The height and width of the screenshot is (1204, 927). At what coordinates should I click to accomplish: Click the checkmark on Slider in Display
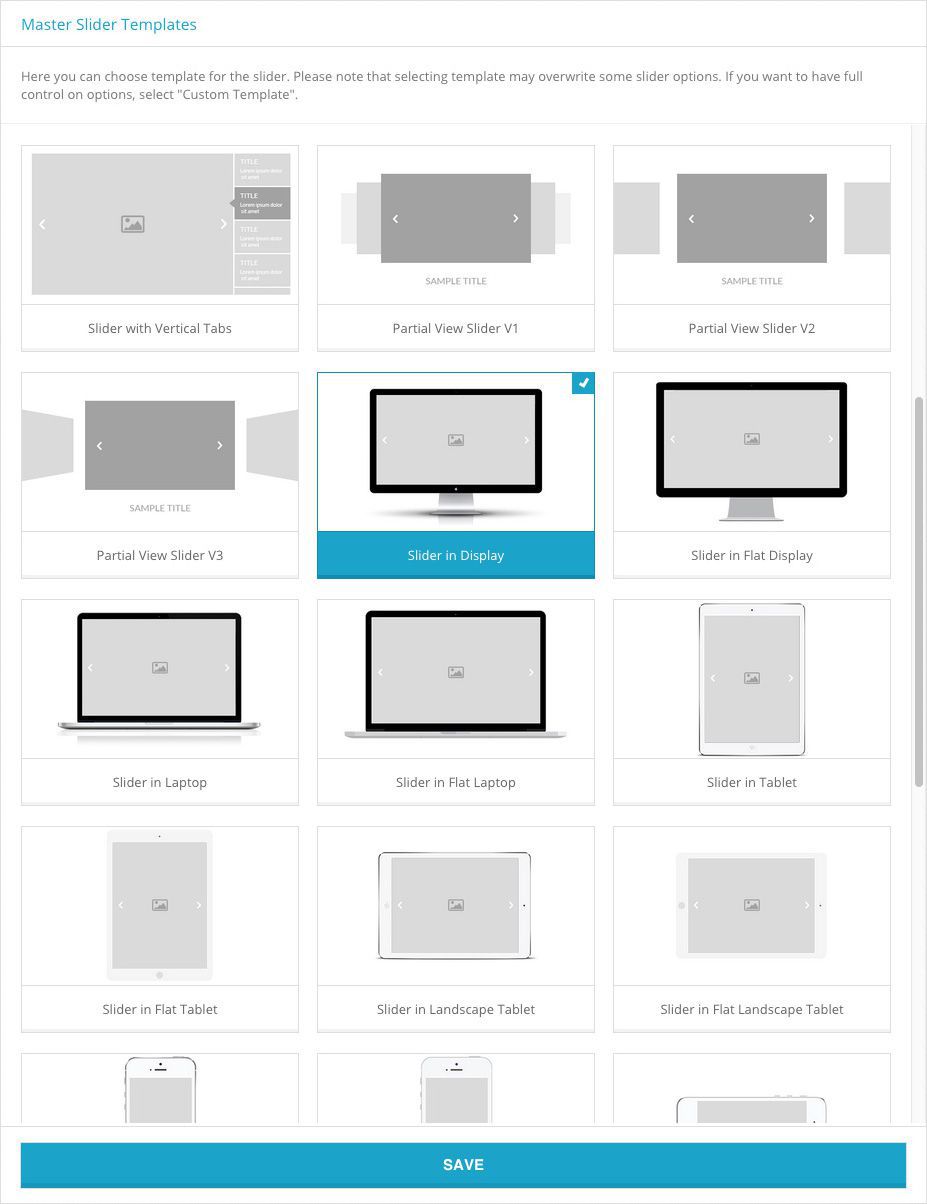coord(583,383)
